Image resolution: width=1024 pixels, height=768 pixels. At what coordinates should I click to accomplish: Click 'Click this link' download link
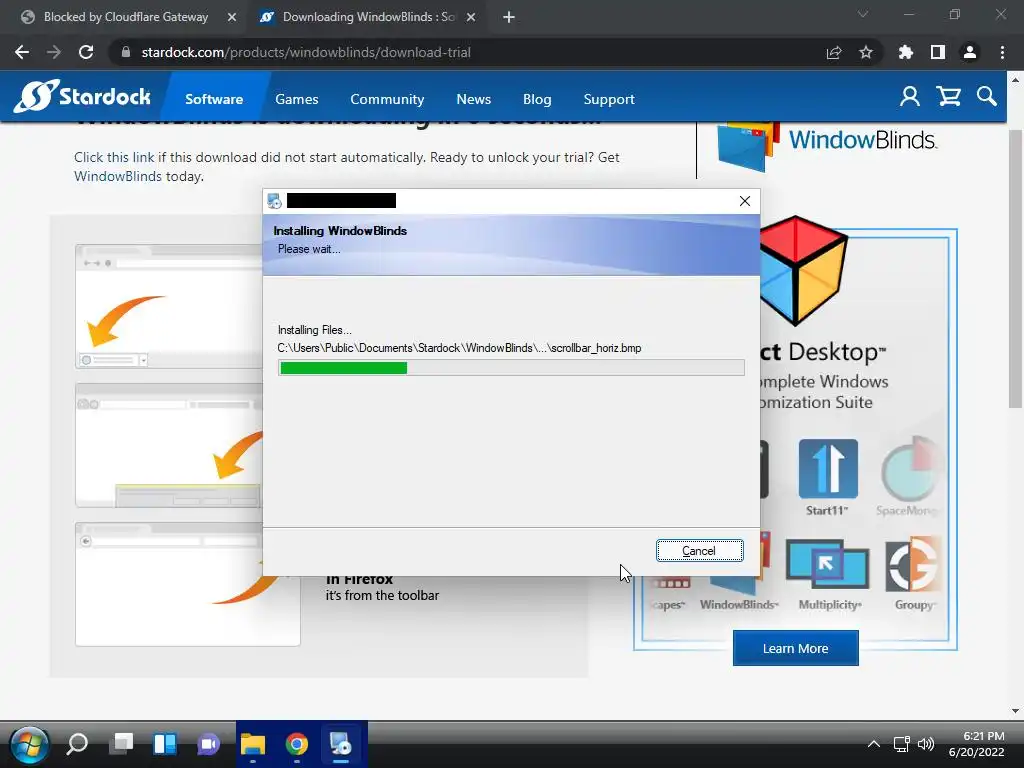click(x=114, y=157)
